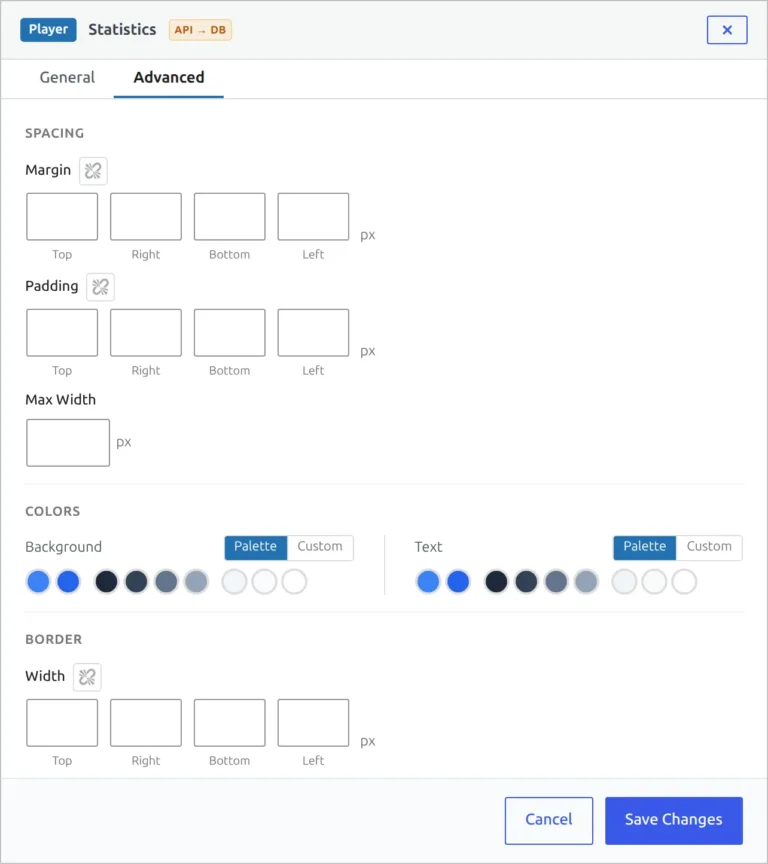Select Palette mode for Text color
This screenshot has width=768, height=864.
click(645, 547)
